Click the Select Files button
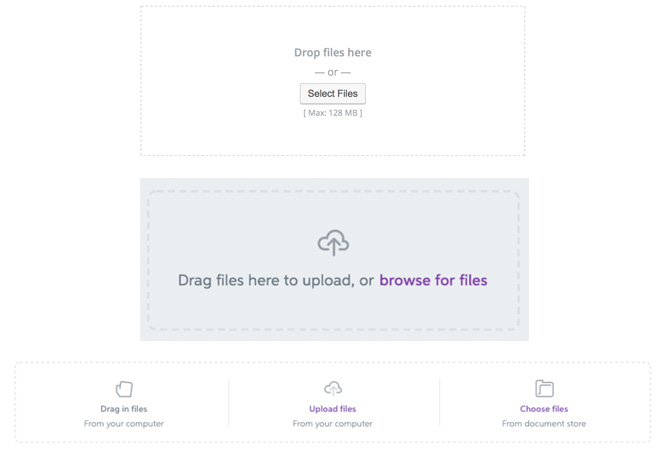 (332, 94)
